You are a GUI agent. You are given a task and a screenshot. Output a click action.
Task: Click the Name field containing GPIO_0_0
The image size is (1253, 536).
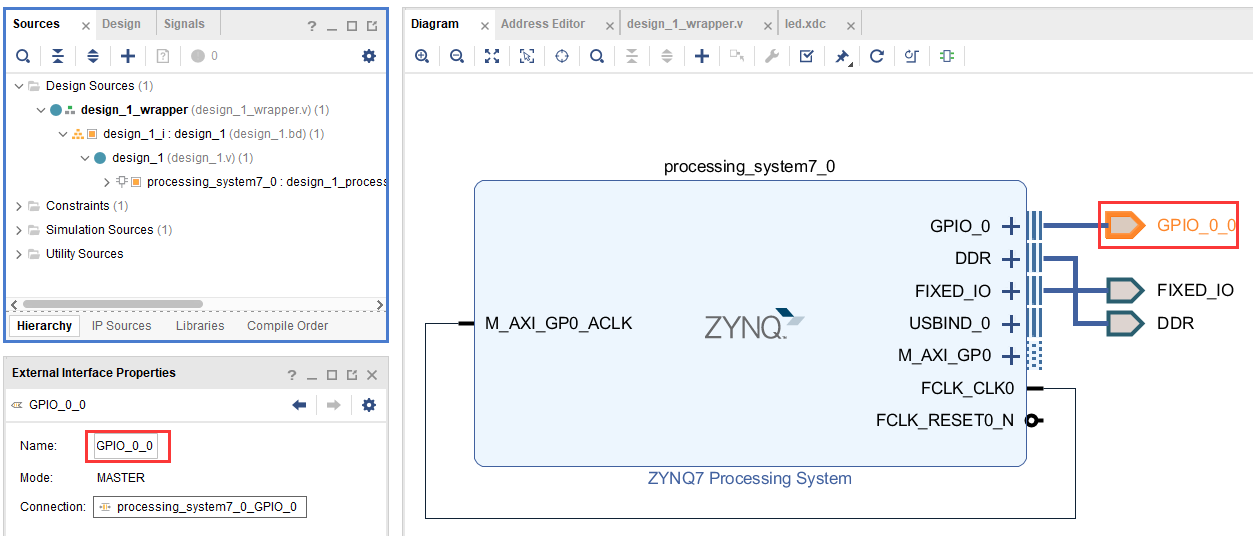coord(125,446)
